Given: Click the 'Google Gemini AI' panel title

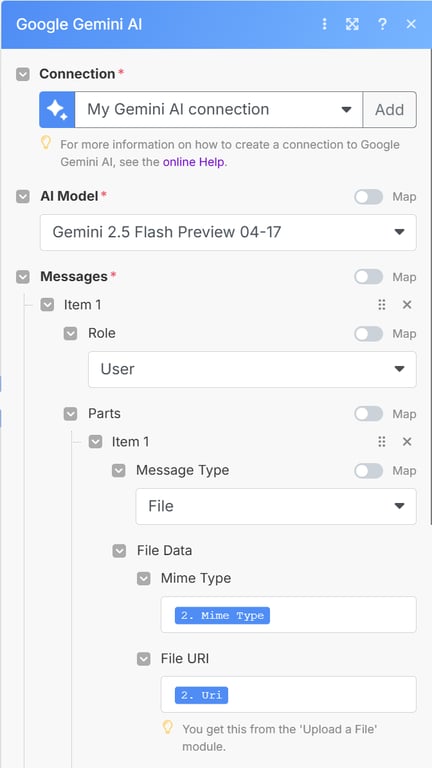Looking at the screenshot, I should tap(79, 24).
